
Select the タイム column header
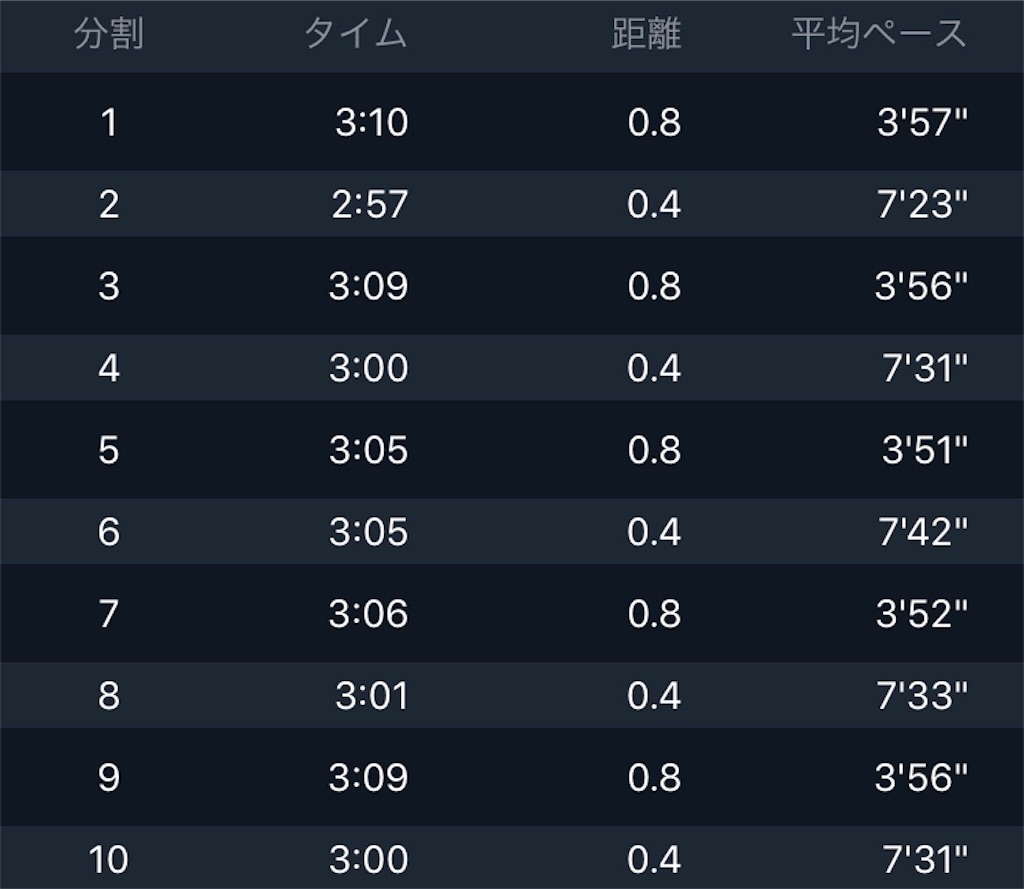[x=356, y=34]
